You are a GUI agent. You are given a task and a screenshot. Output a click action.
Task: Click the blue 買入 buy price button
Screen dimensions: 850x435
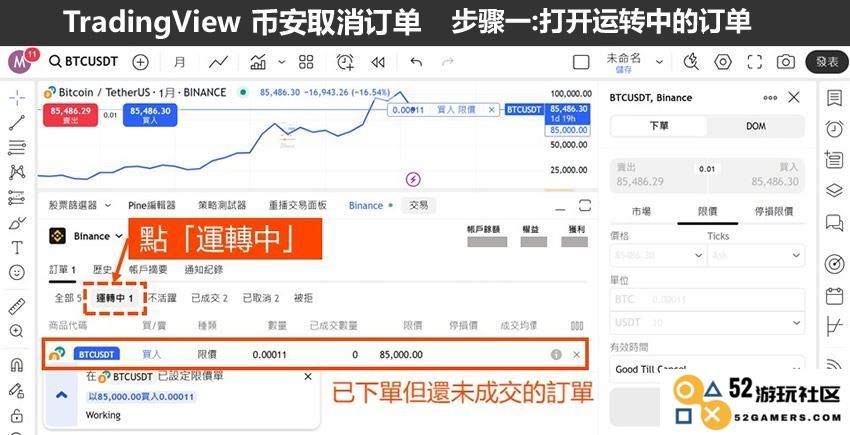150,115
